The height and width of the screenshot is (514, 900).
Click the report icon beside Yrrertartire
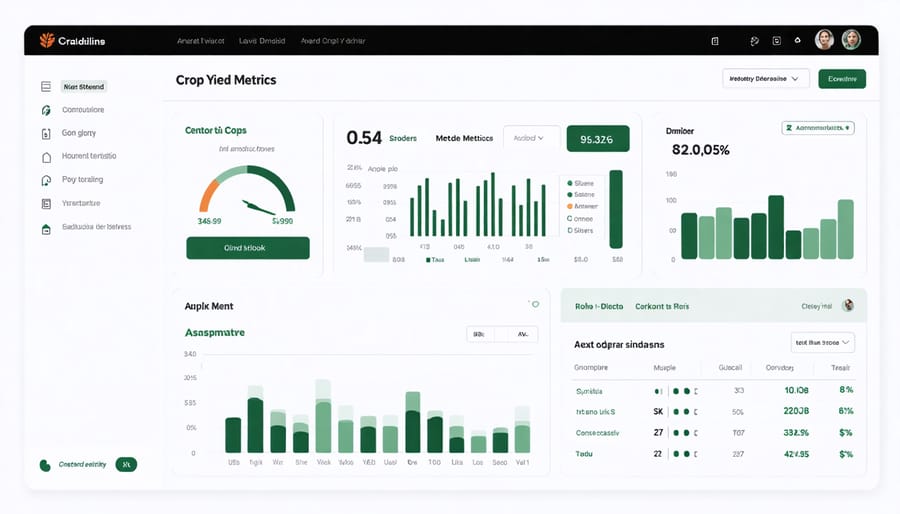tap(46, 204)
